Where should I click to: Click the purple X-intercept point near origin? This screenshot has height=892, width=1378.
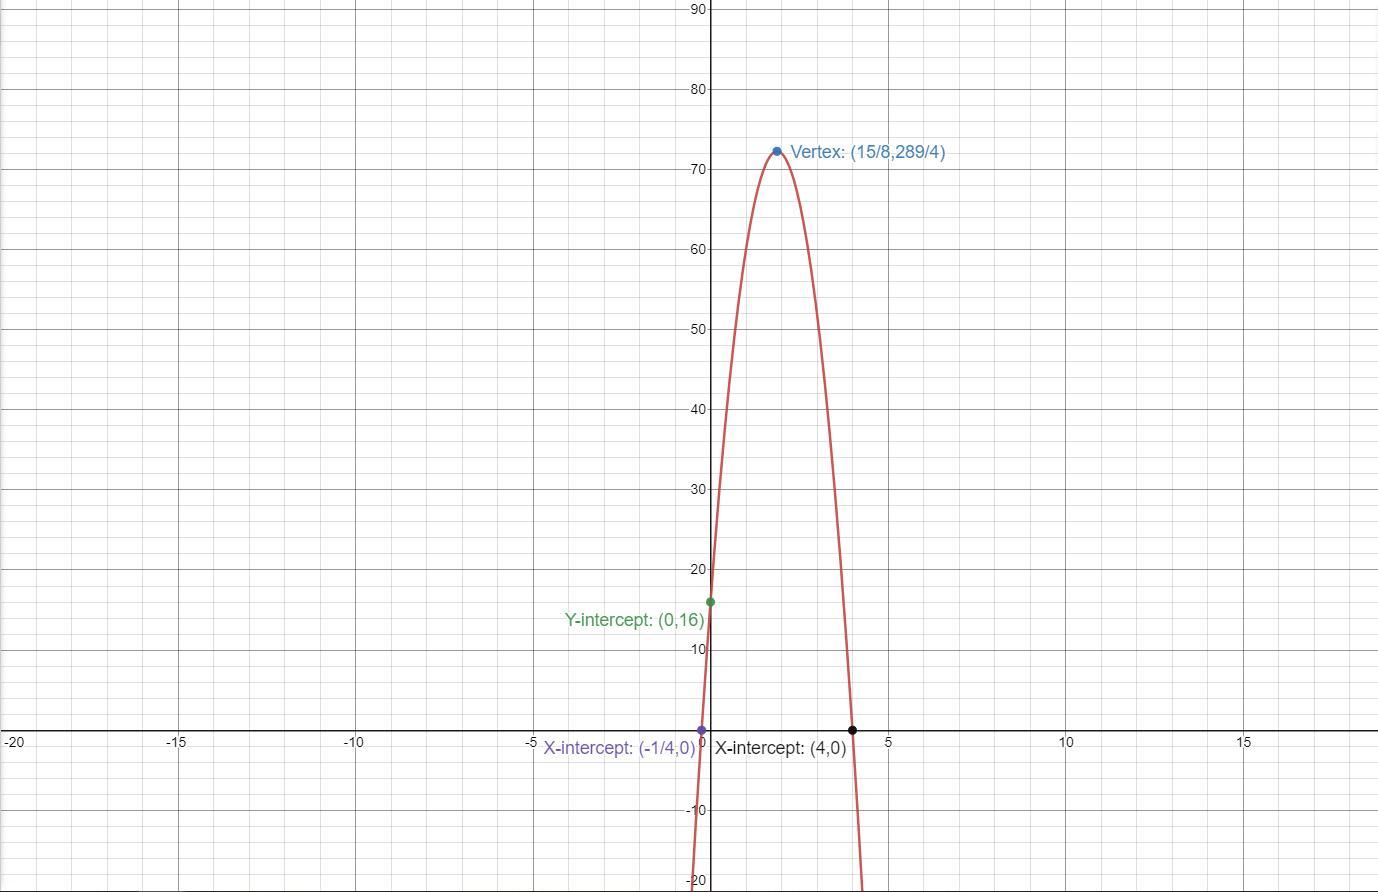(x=701, y=731)
